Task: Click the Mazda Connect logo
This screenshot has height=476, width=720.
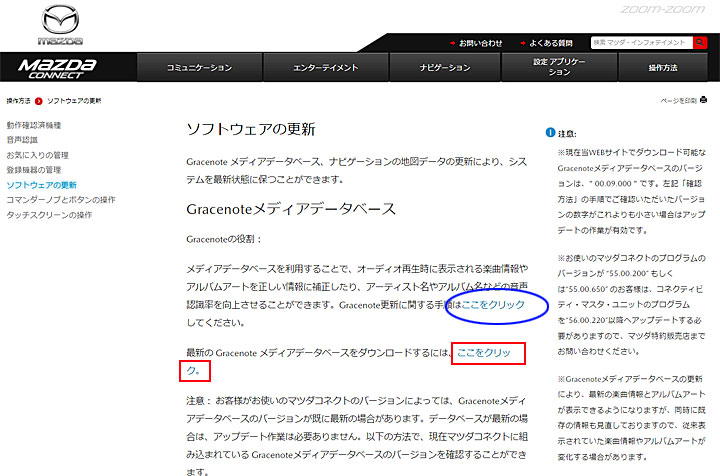Action: point(57,69)
